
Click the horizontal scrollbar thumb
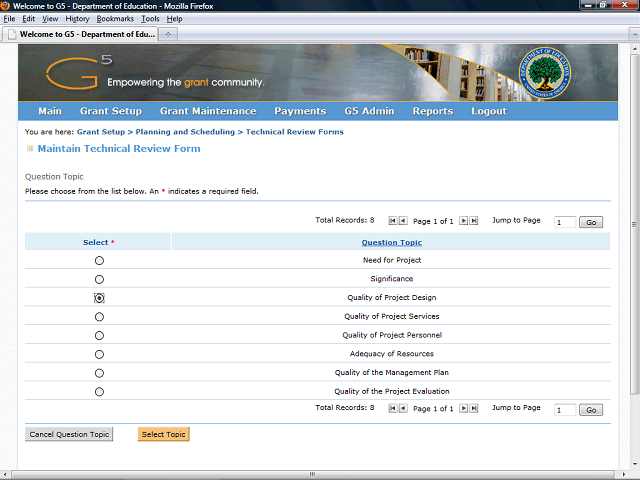point(313,474)
